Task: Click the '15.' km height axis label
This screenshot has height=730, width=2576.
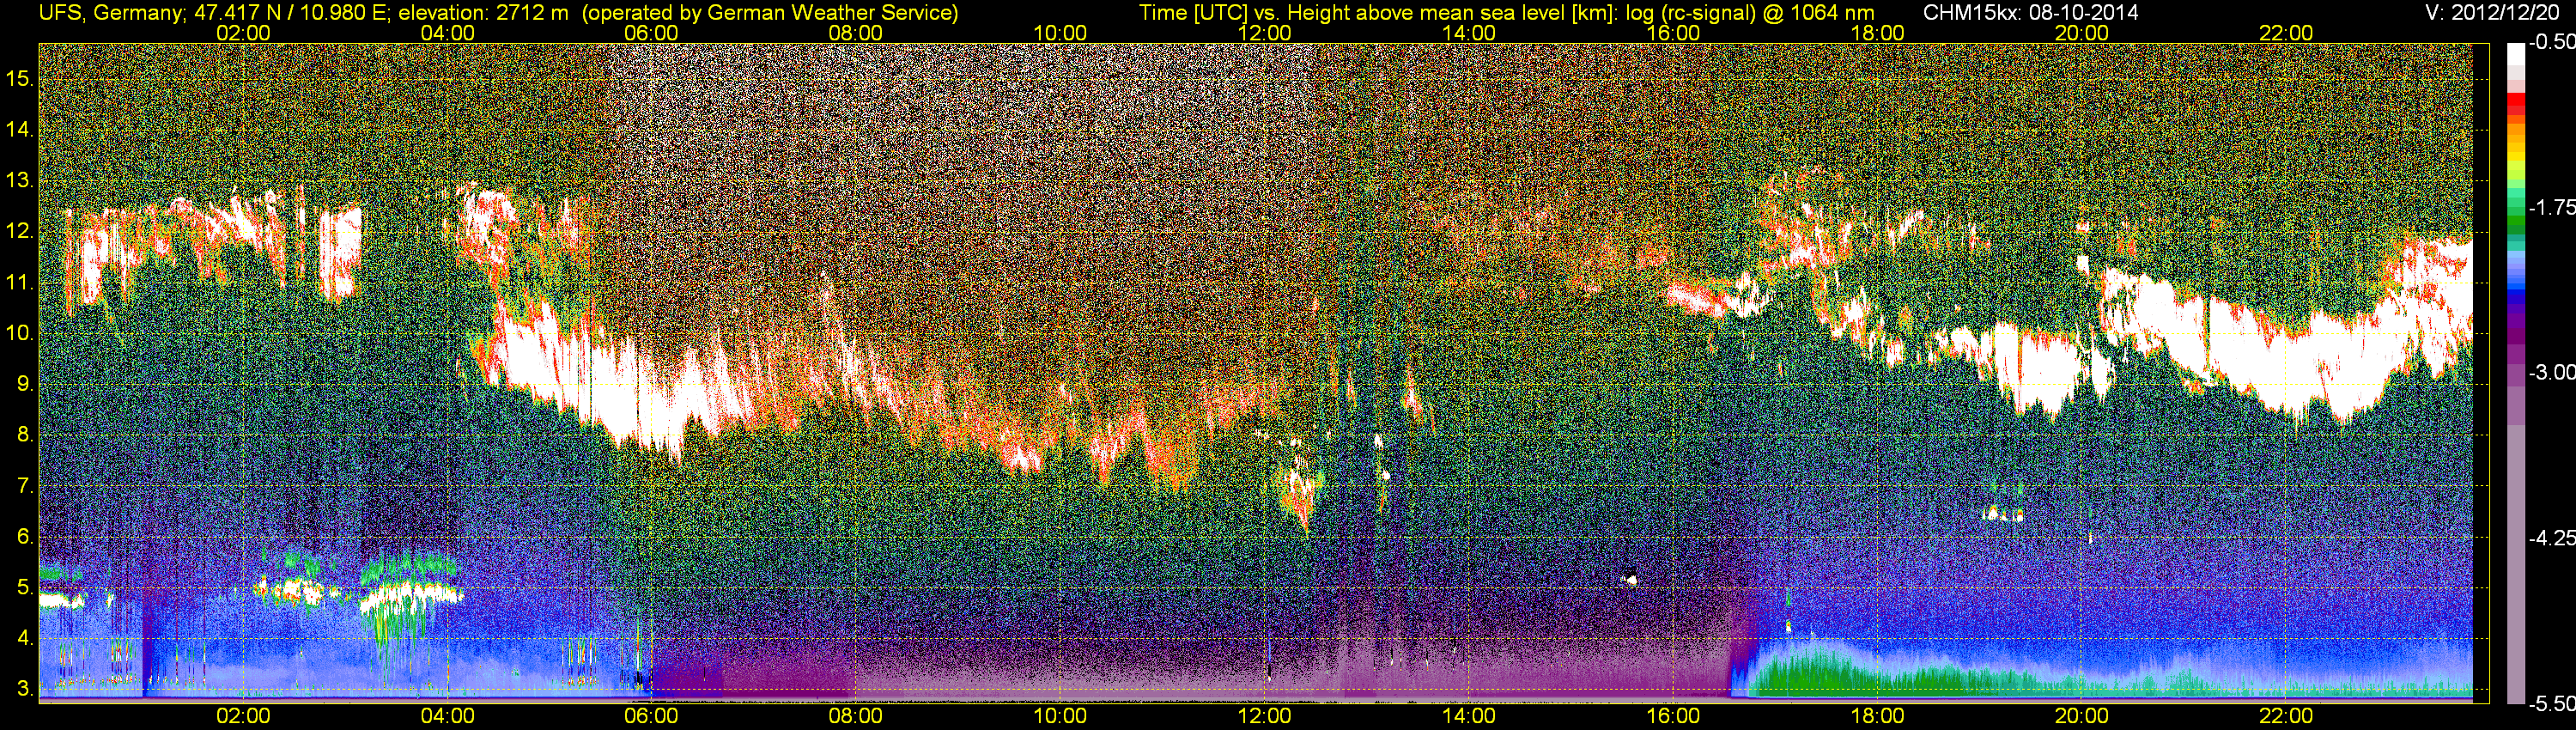Action: pyautogui.click(x=20, y=78)
